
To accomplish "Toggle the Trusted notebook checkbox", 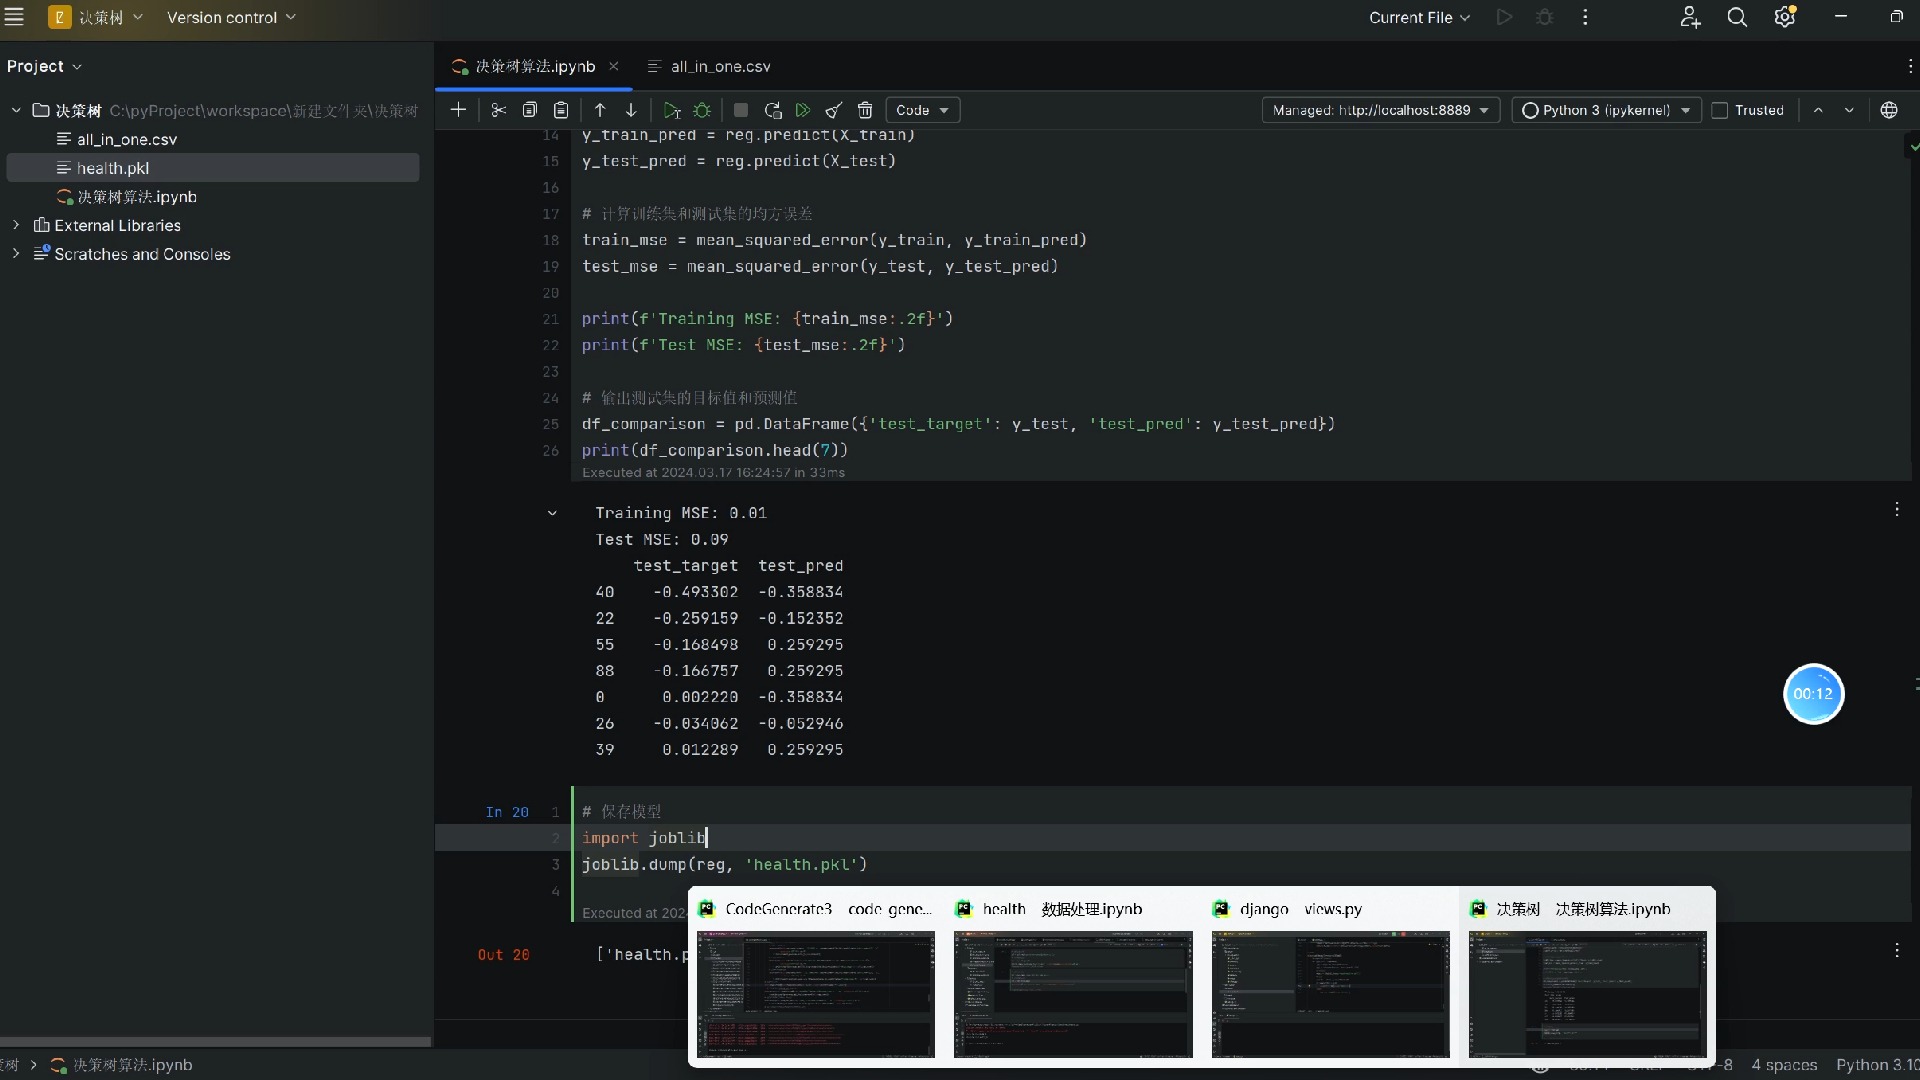I will coord(1720,110).
